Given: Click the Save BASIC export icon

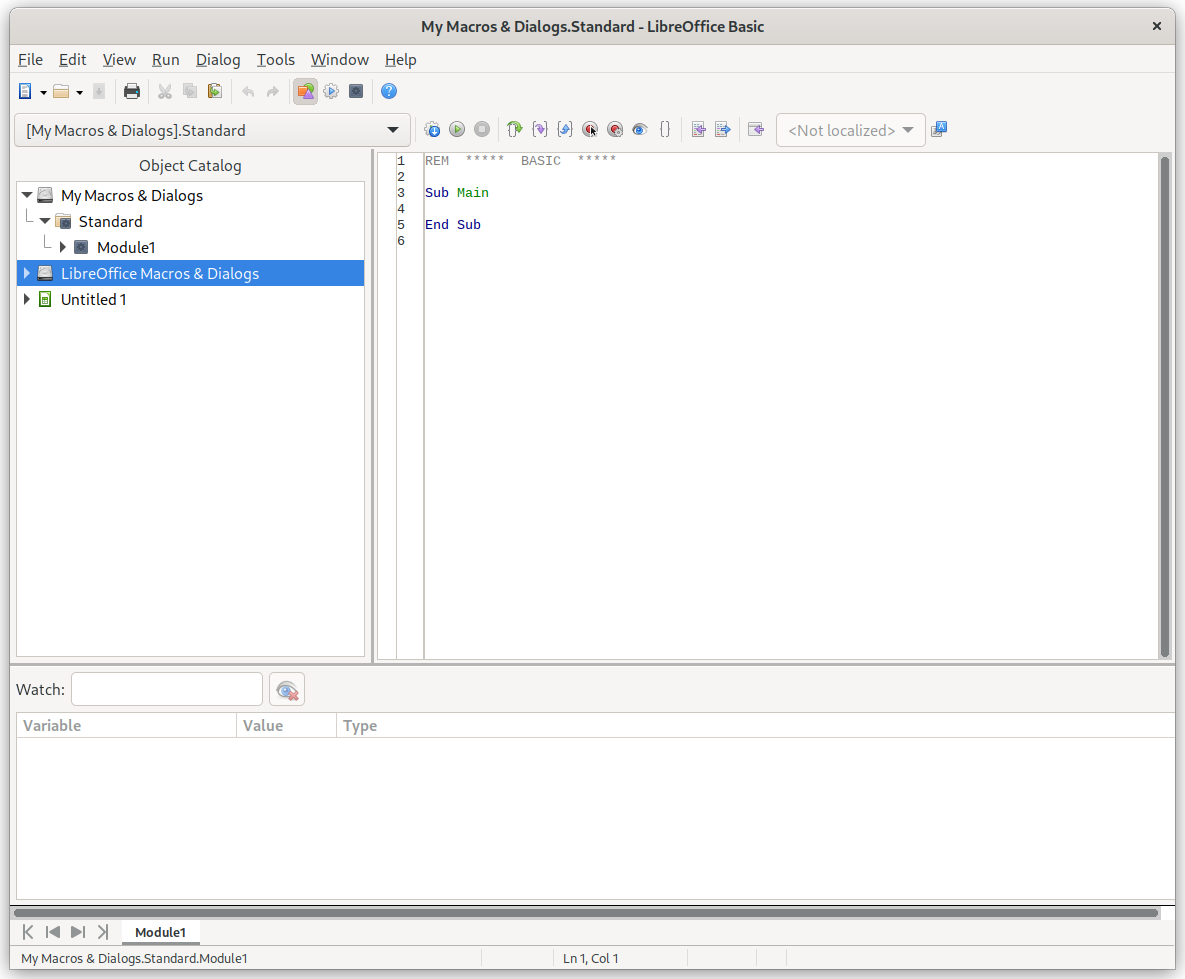Looking at the screenshot, I should [x=723, y=129].
